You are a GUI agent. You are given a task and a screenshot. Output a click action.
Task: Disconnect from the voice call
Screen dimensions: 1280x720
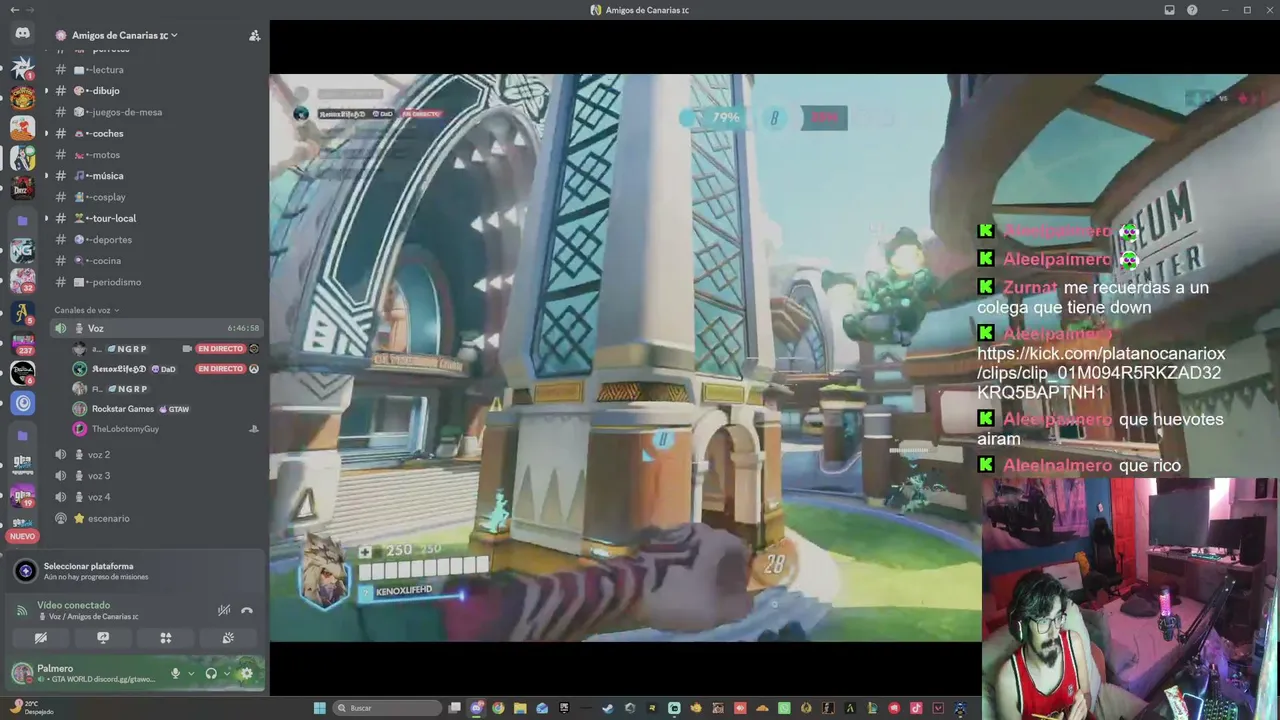247,610
